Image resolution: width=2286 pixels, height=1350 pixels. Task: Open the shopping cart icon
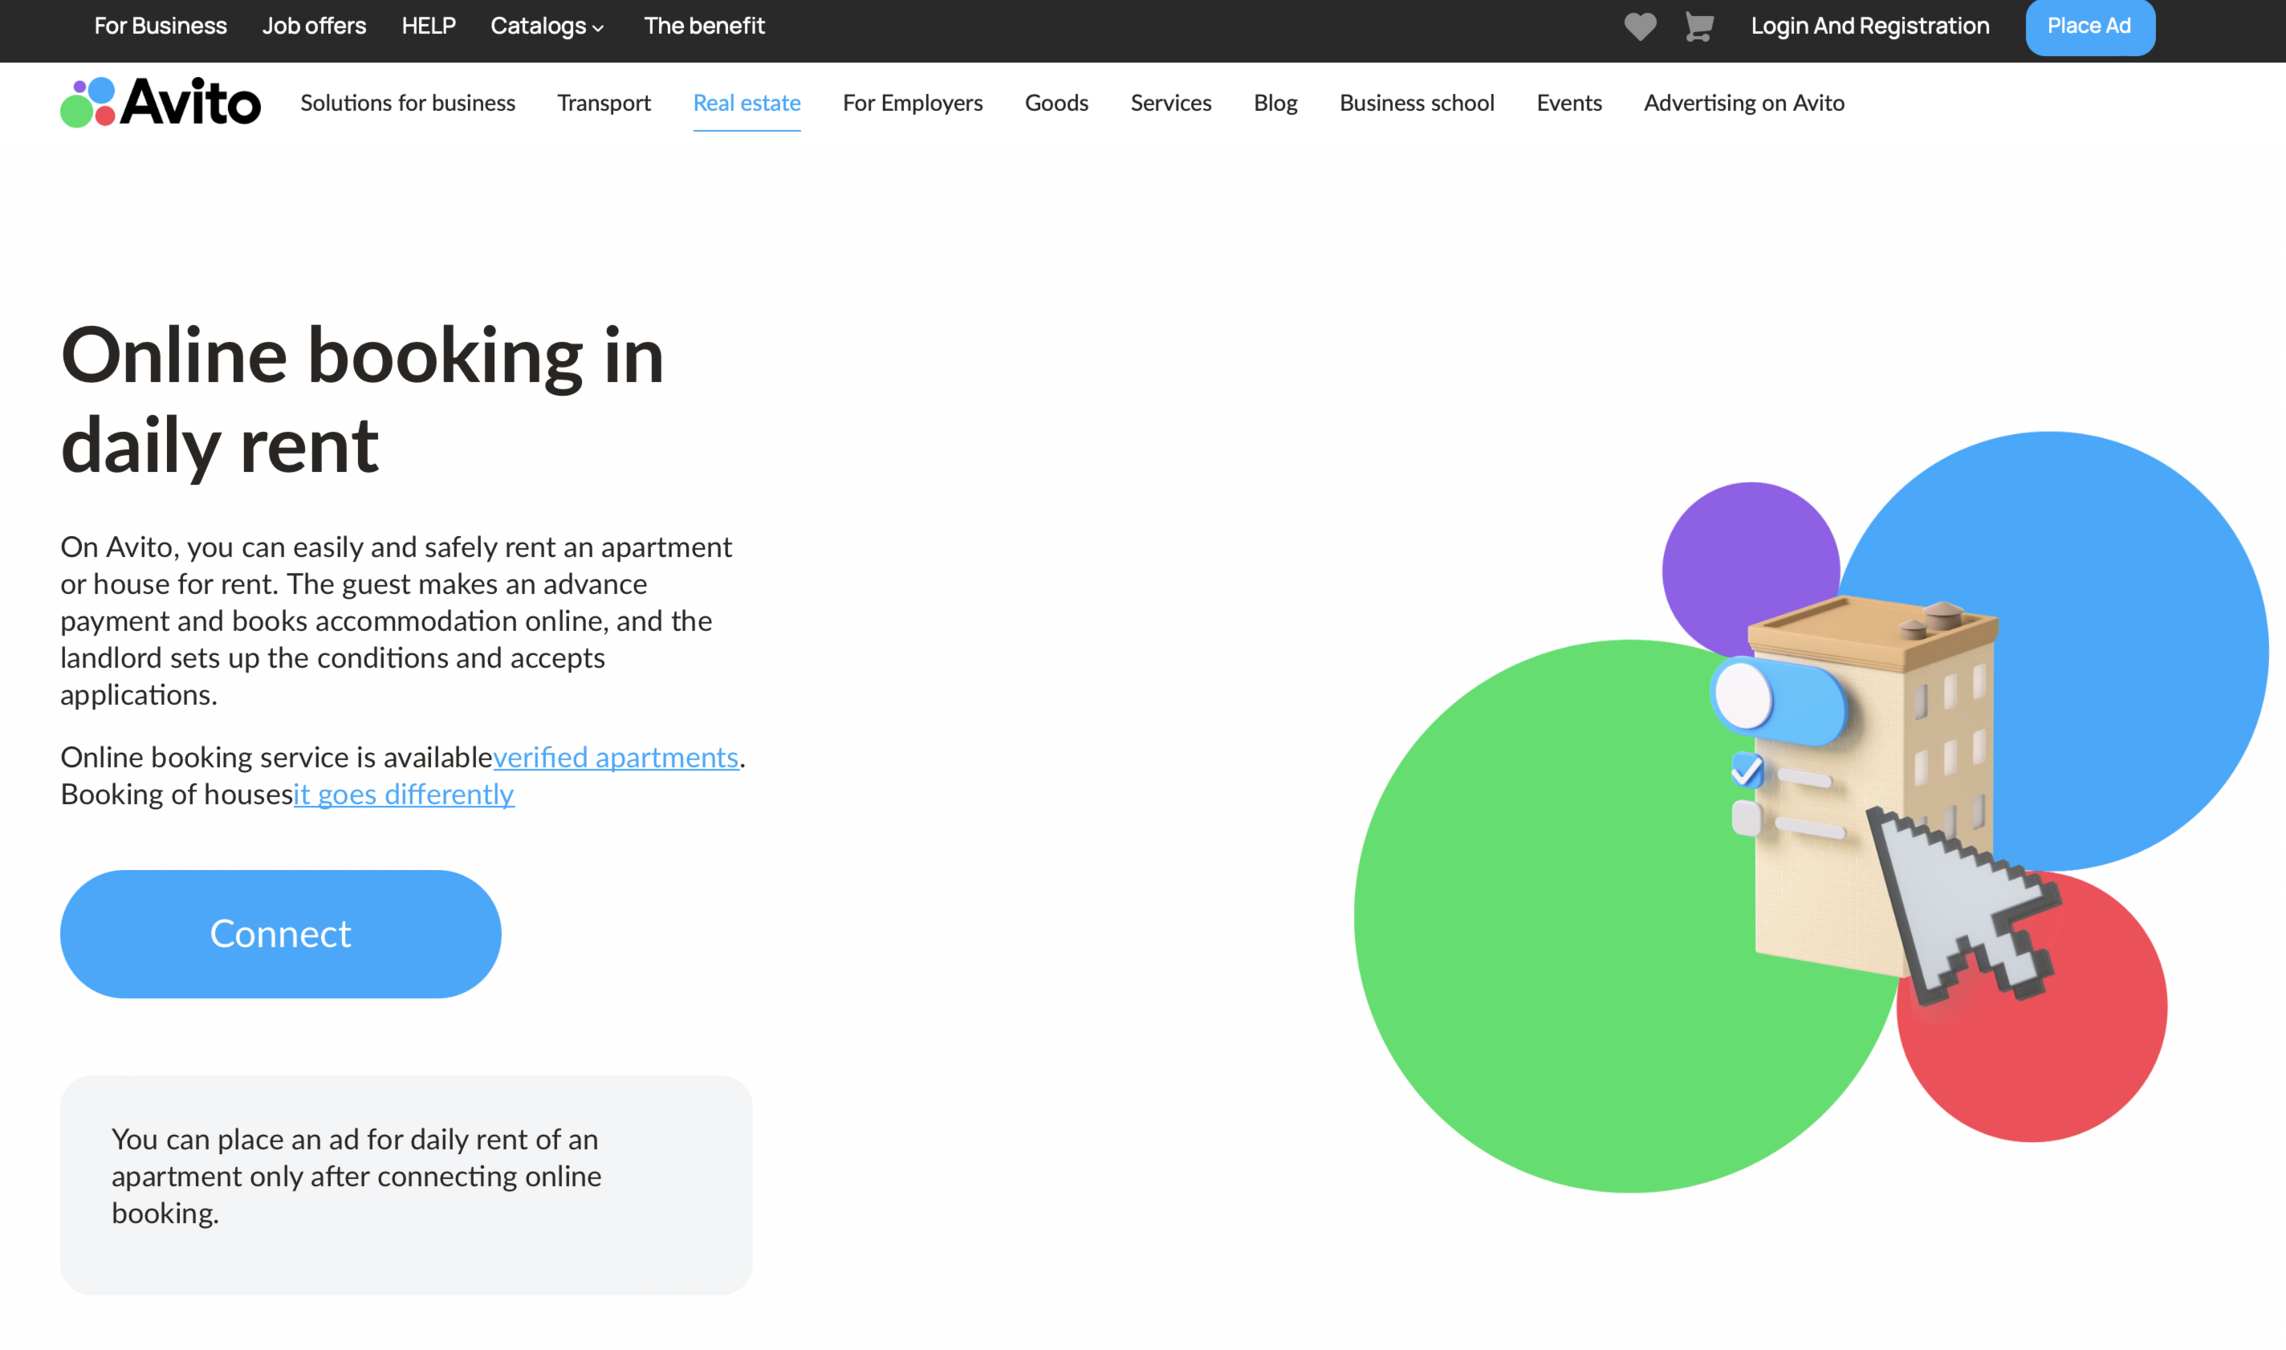tap(1698, 26)
